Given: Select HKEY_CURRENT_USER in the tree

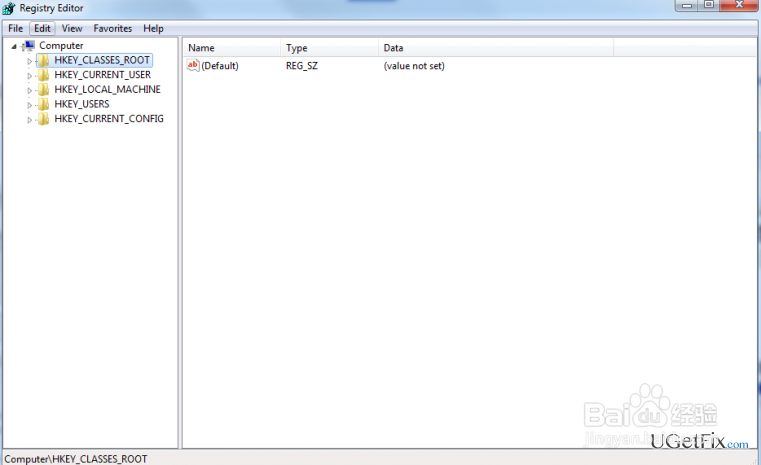Looking at the screenshot, I should (102, 75).
